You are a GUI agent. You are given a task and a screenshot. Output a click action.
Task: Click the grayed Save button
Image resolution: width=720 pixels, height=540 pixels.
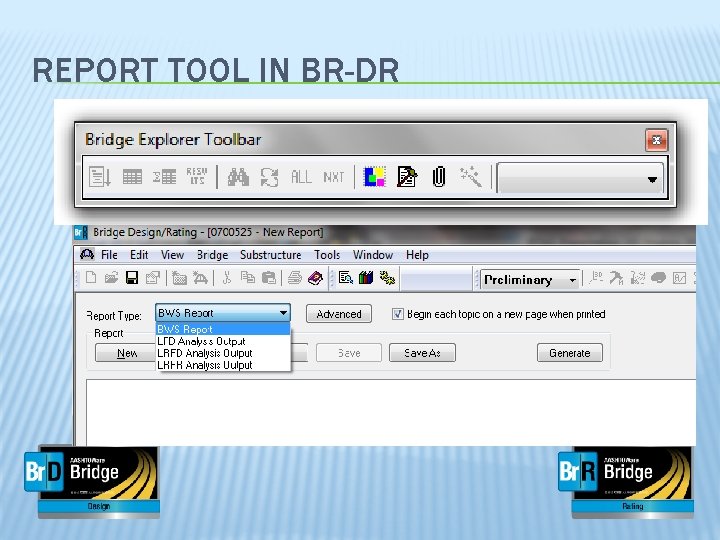(349, 353)
